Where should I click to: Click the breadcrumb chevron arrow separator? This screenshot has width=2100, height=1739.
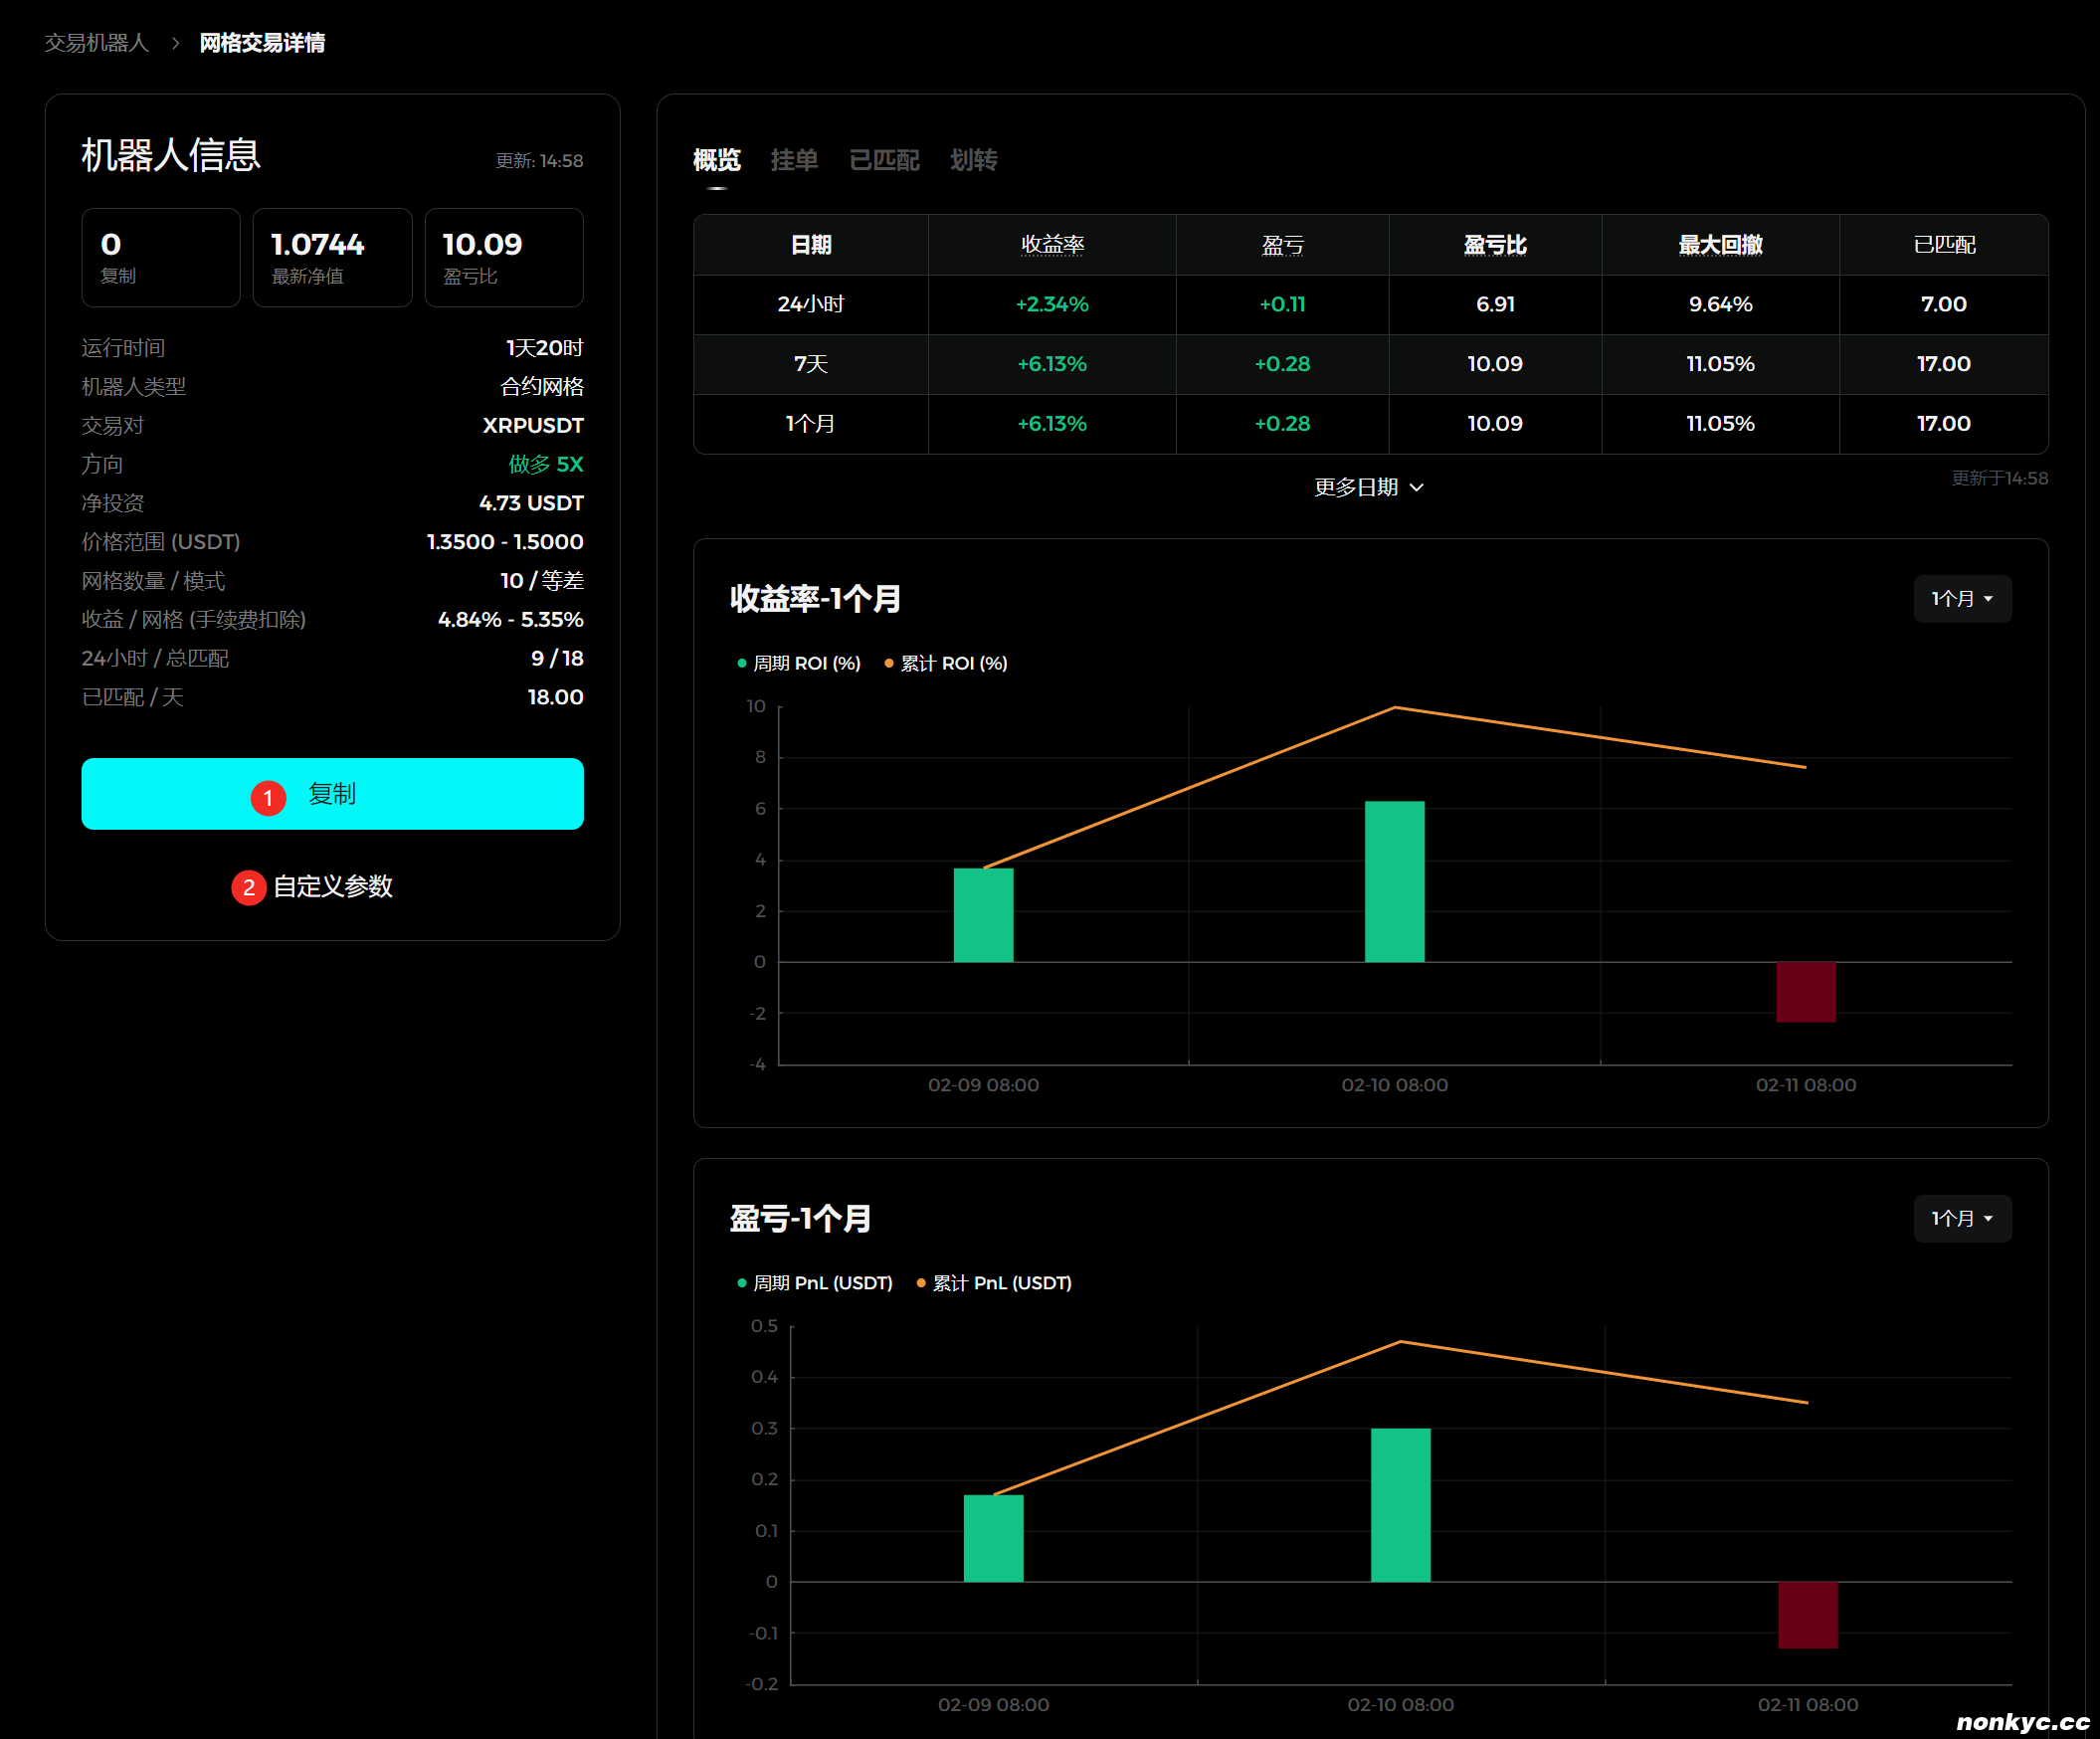tap(175, 43)
